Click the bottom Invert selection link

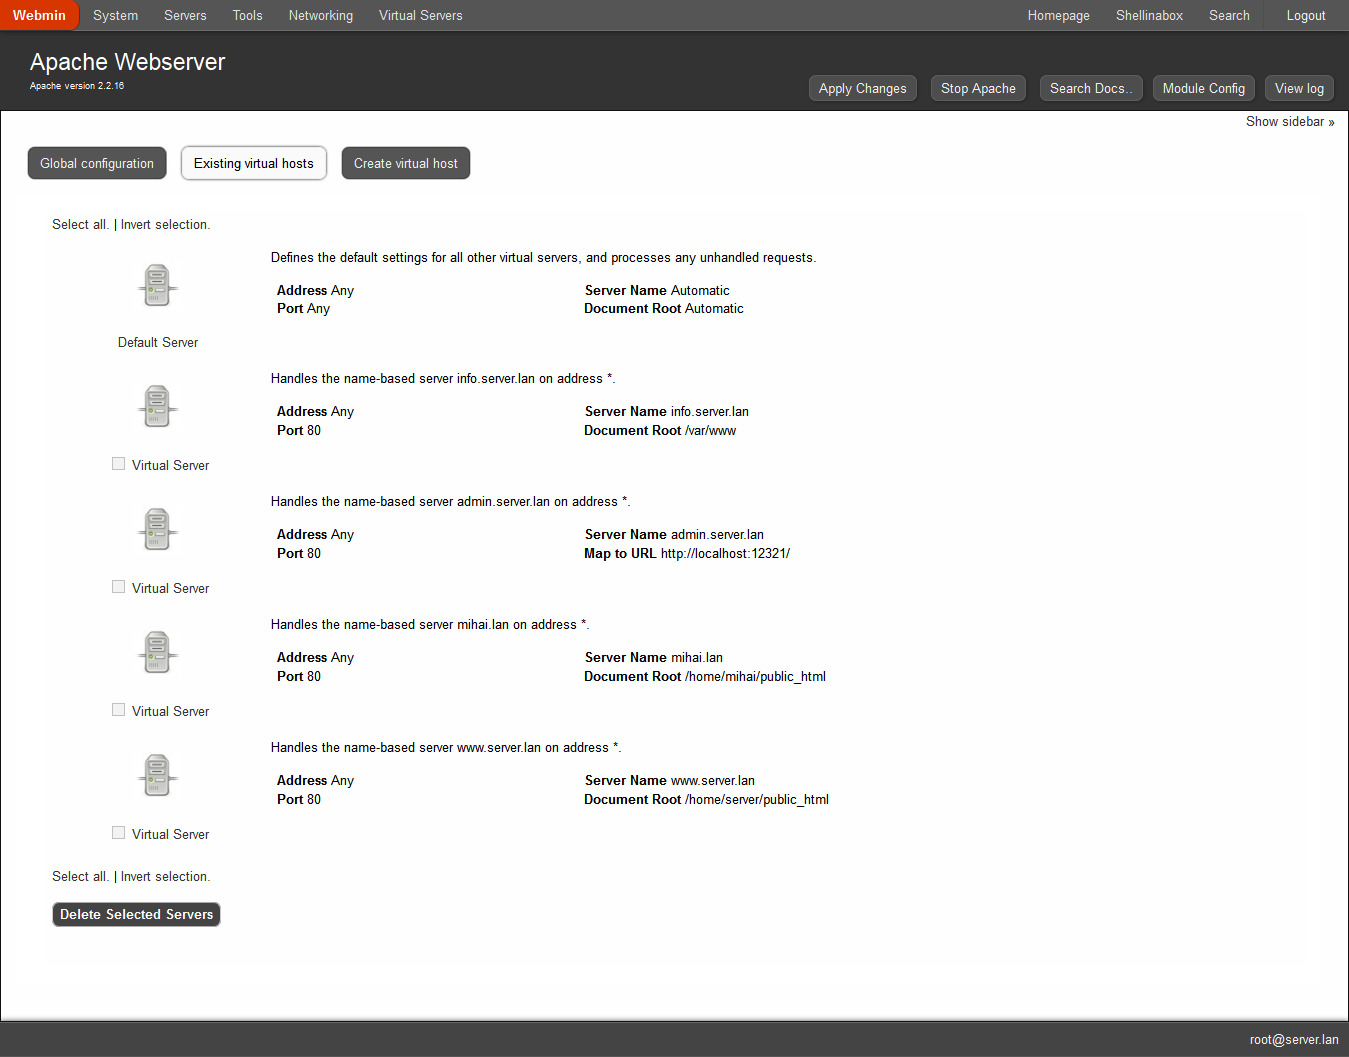coord(165,877)
